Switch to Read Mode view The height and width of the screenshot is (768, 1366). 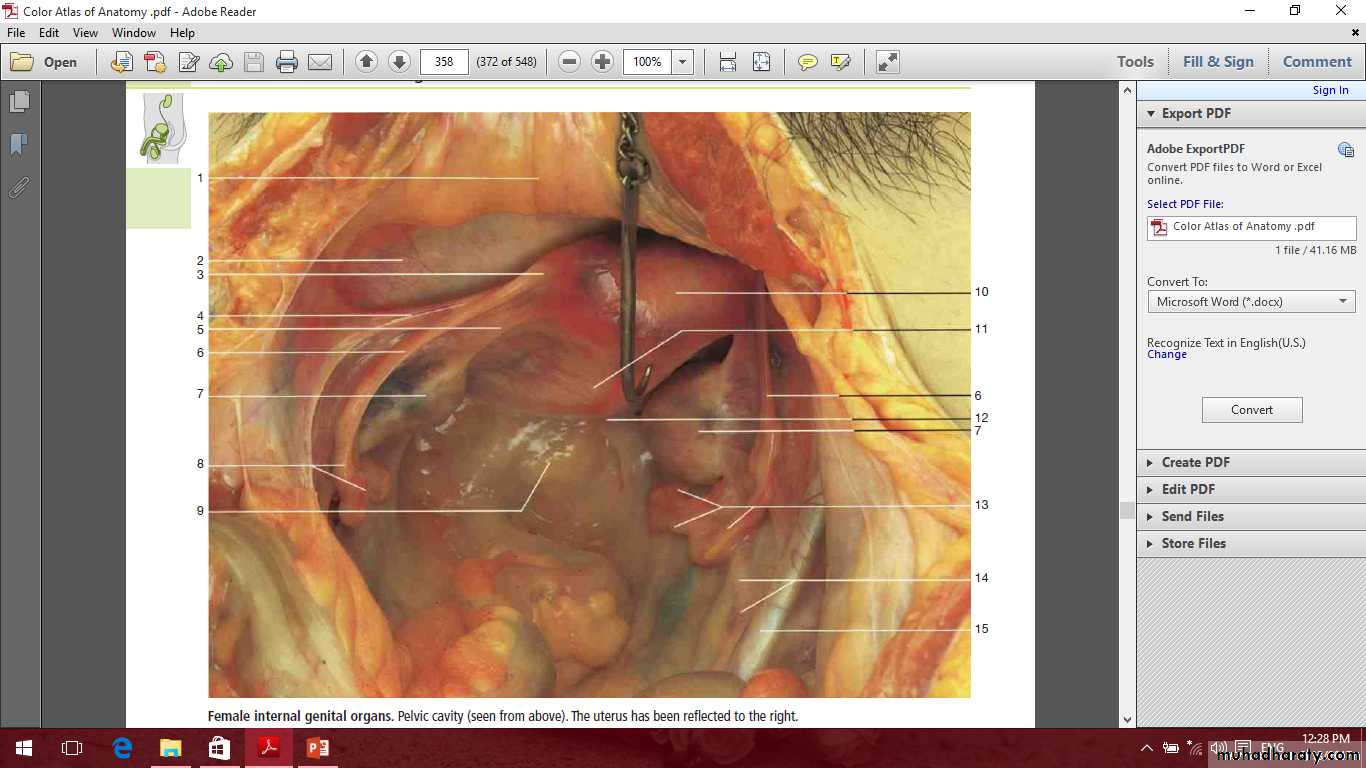click(887, 62)
